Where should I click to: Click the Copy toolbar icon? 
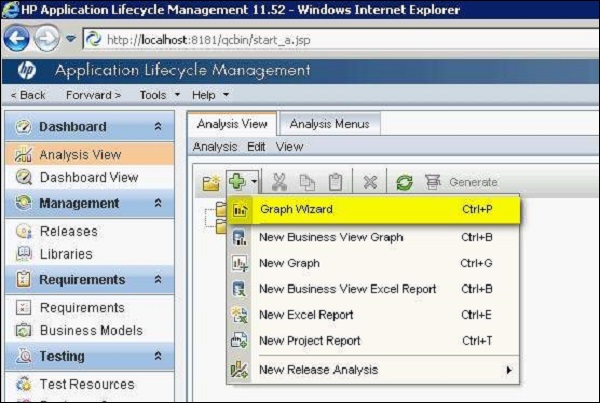[x=307, y=182]
